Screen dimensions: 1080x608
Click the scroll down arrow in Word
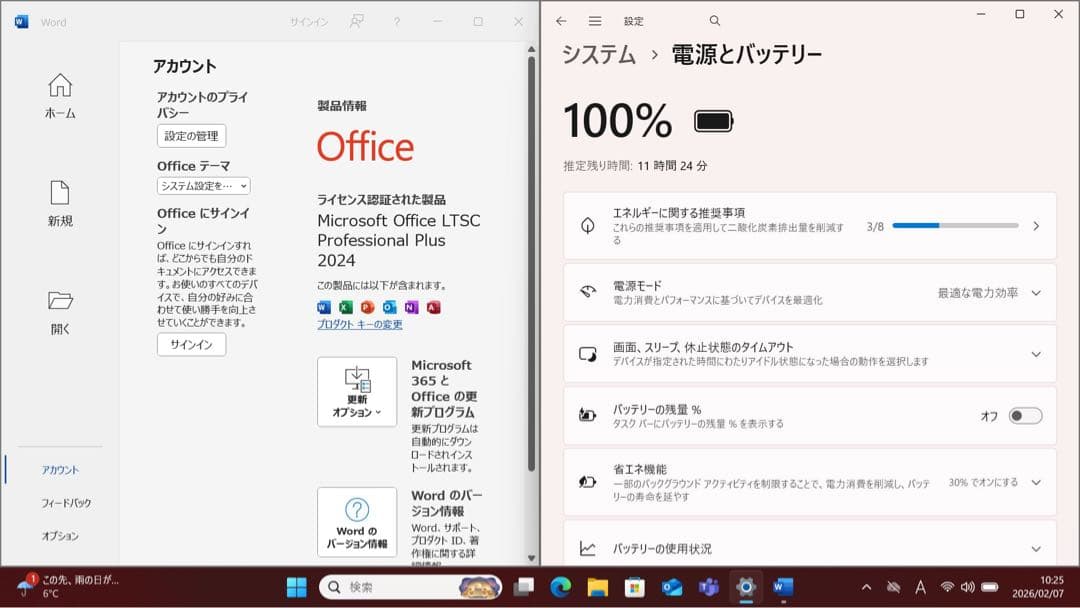click(x=531, y=558)
